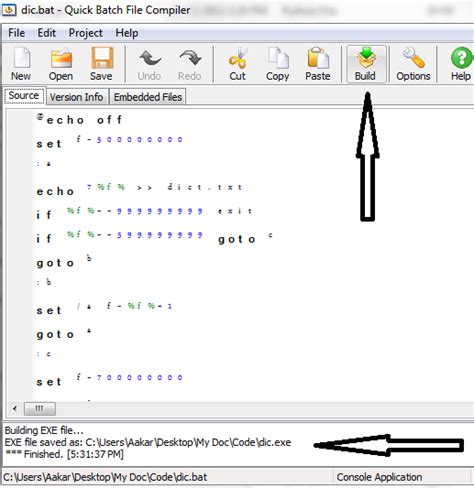The image size is (474, 488).
Task: Paste from clipboard icon
Action: [318, 64]
